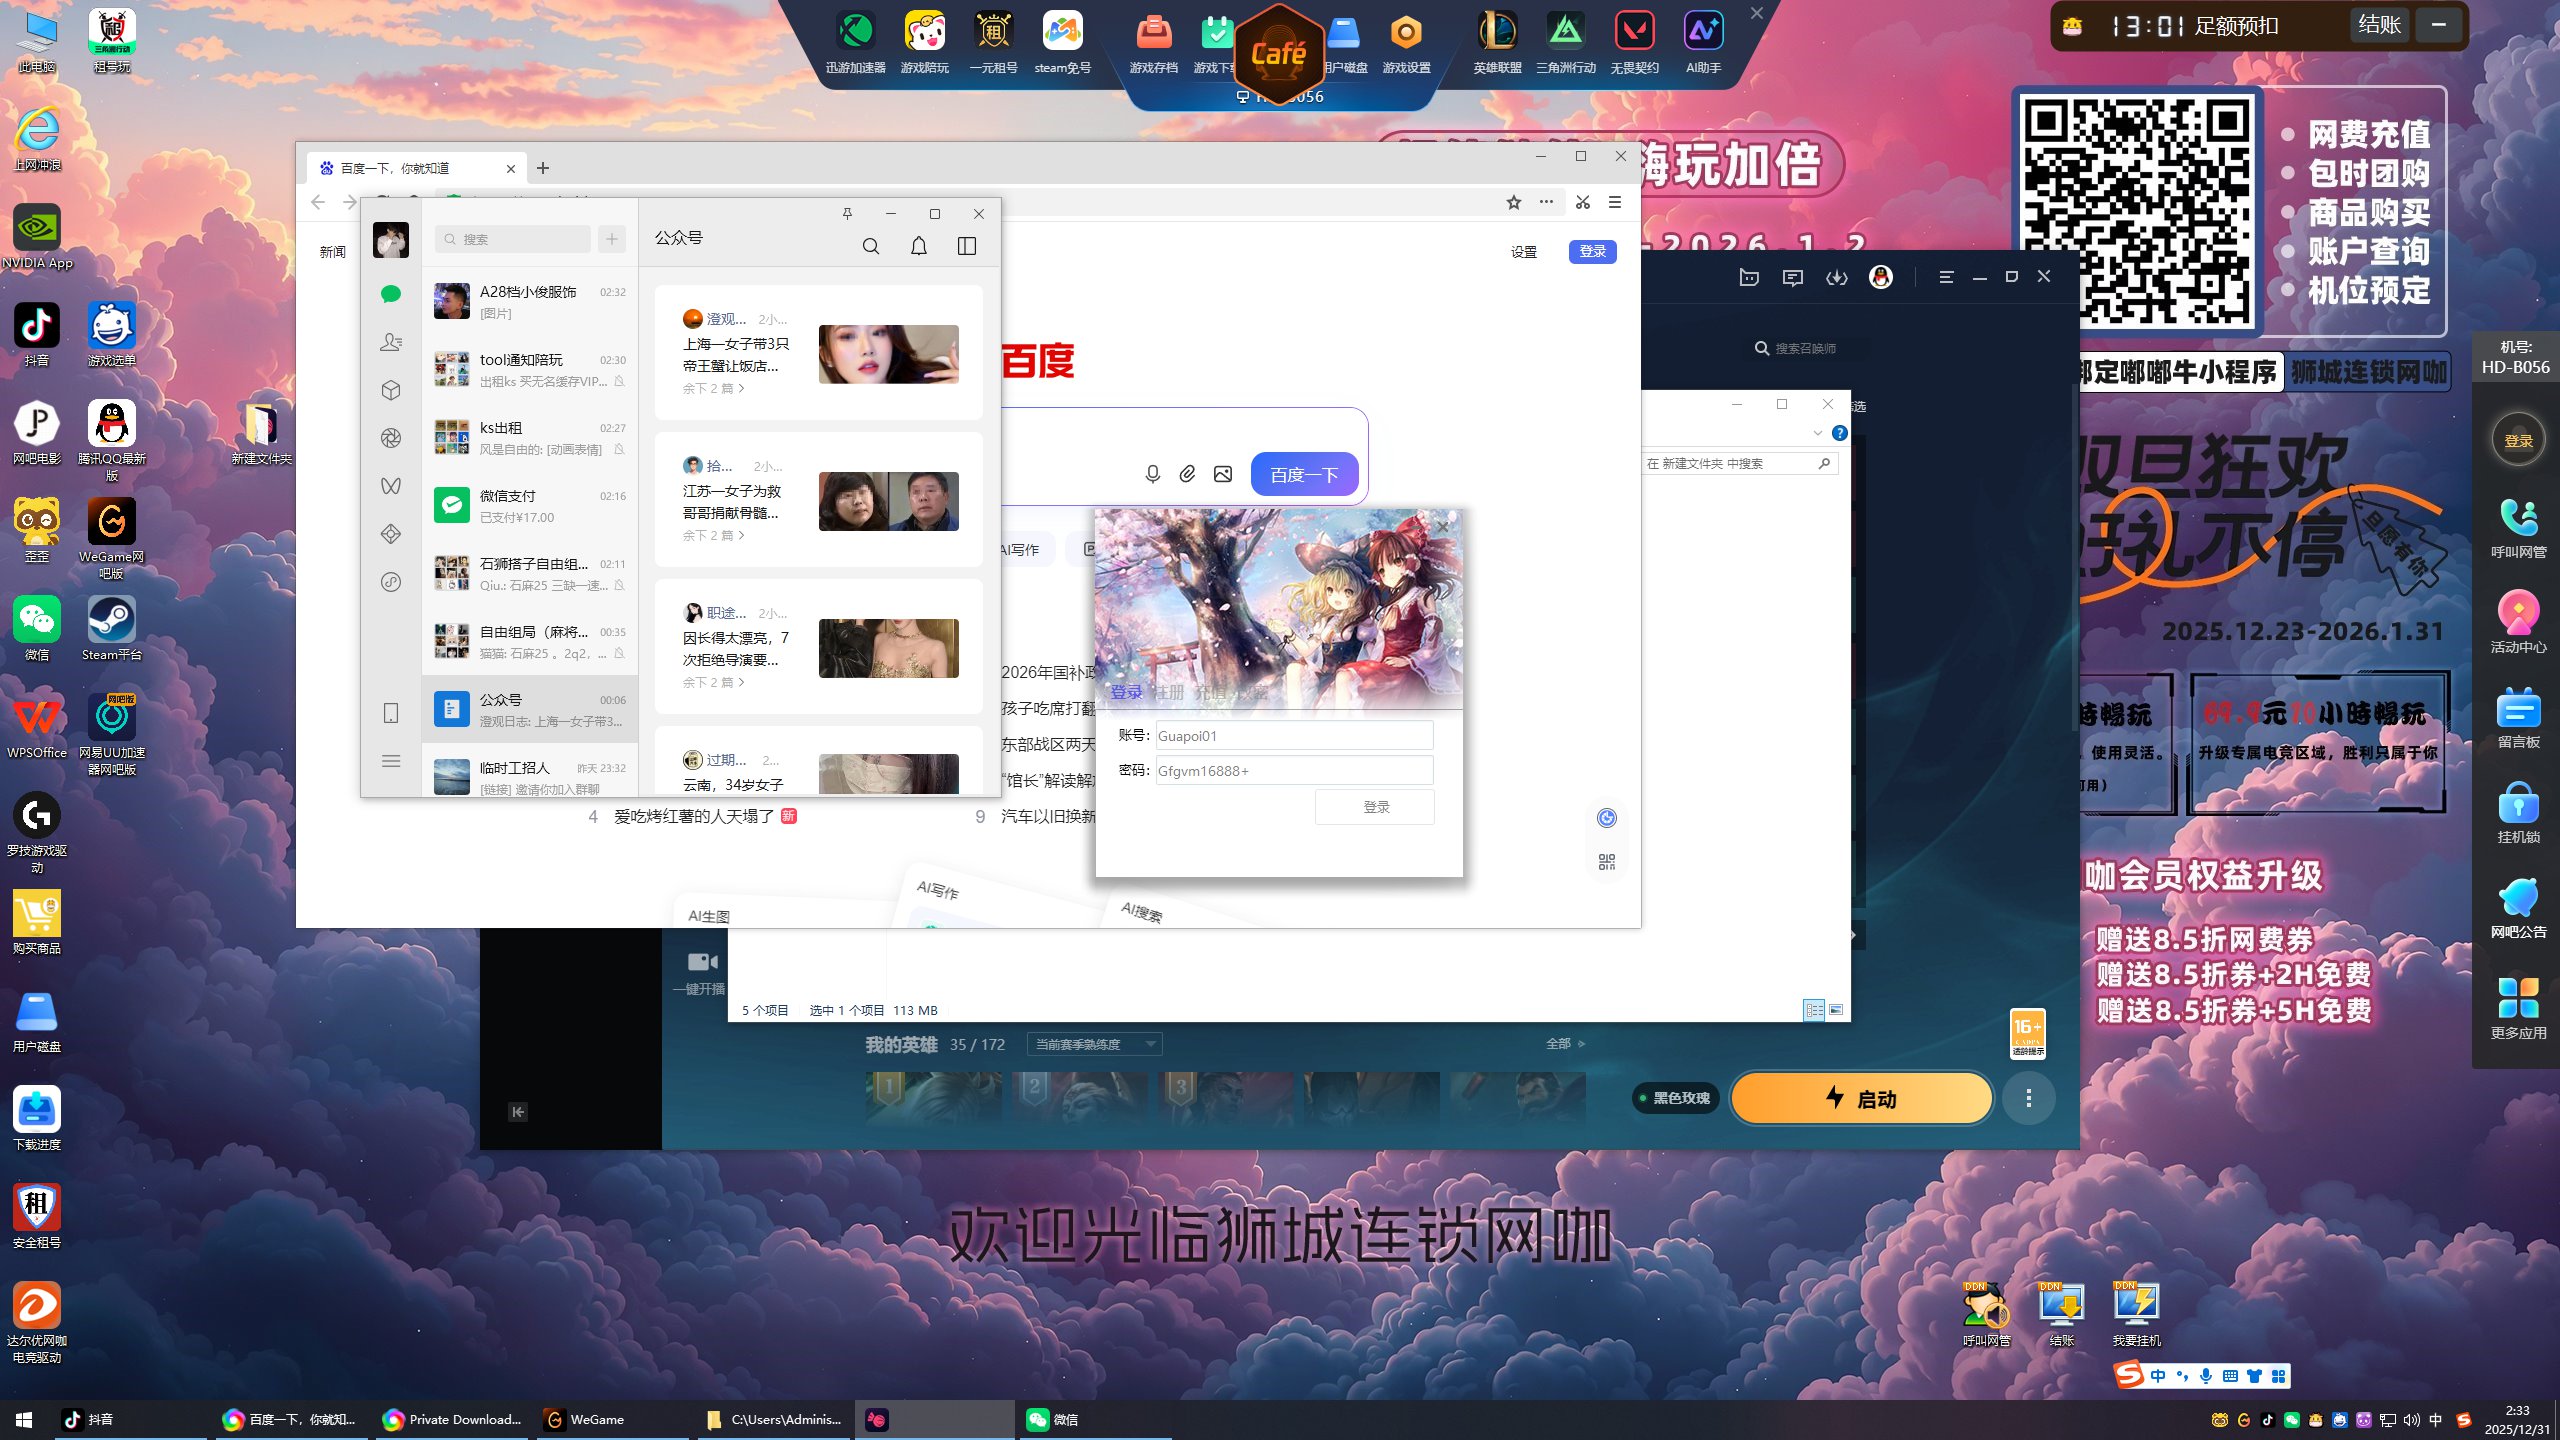Click the 账号 input field
Screen dimensions: 2560x1440
coord(1294,736)
